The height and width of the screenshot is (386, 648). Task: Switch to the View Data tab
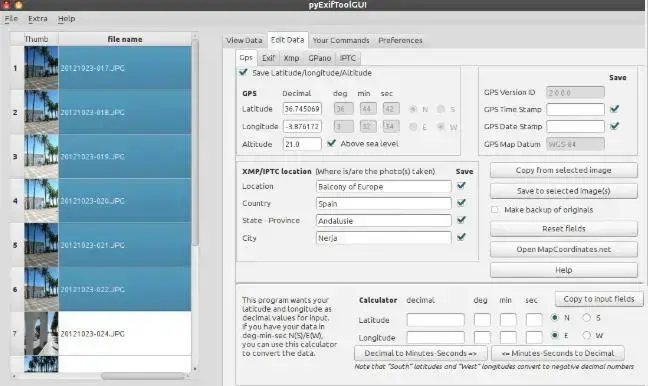pos(244,41)
